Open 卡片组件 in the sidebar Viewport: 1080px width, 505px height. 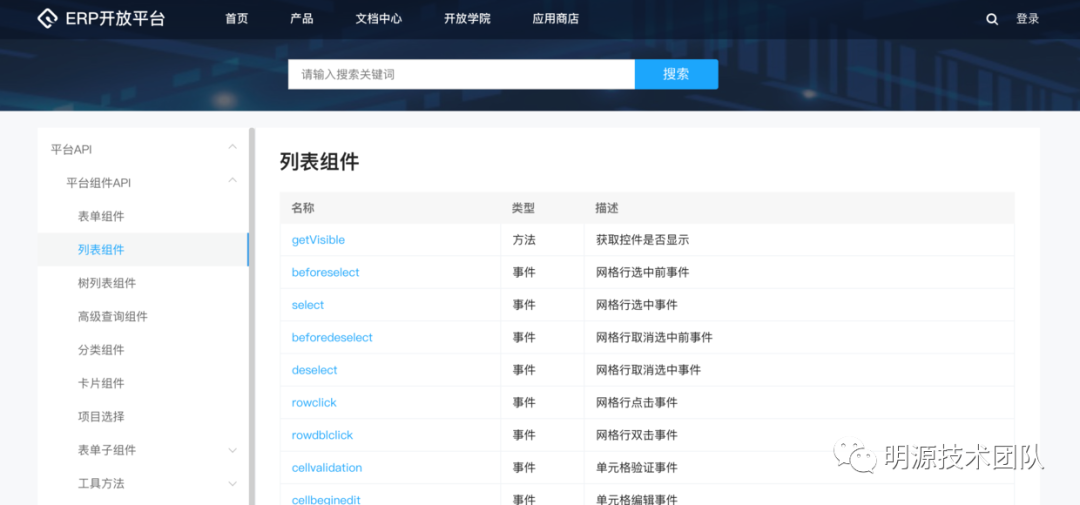101,383
